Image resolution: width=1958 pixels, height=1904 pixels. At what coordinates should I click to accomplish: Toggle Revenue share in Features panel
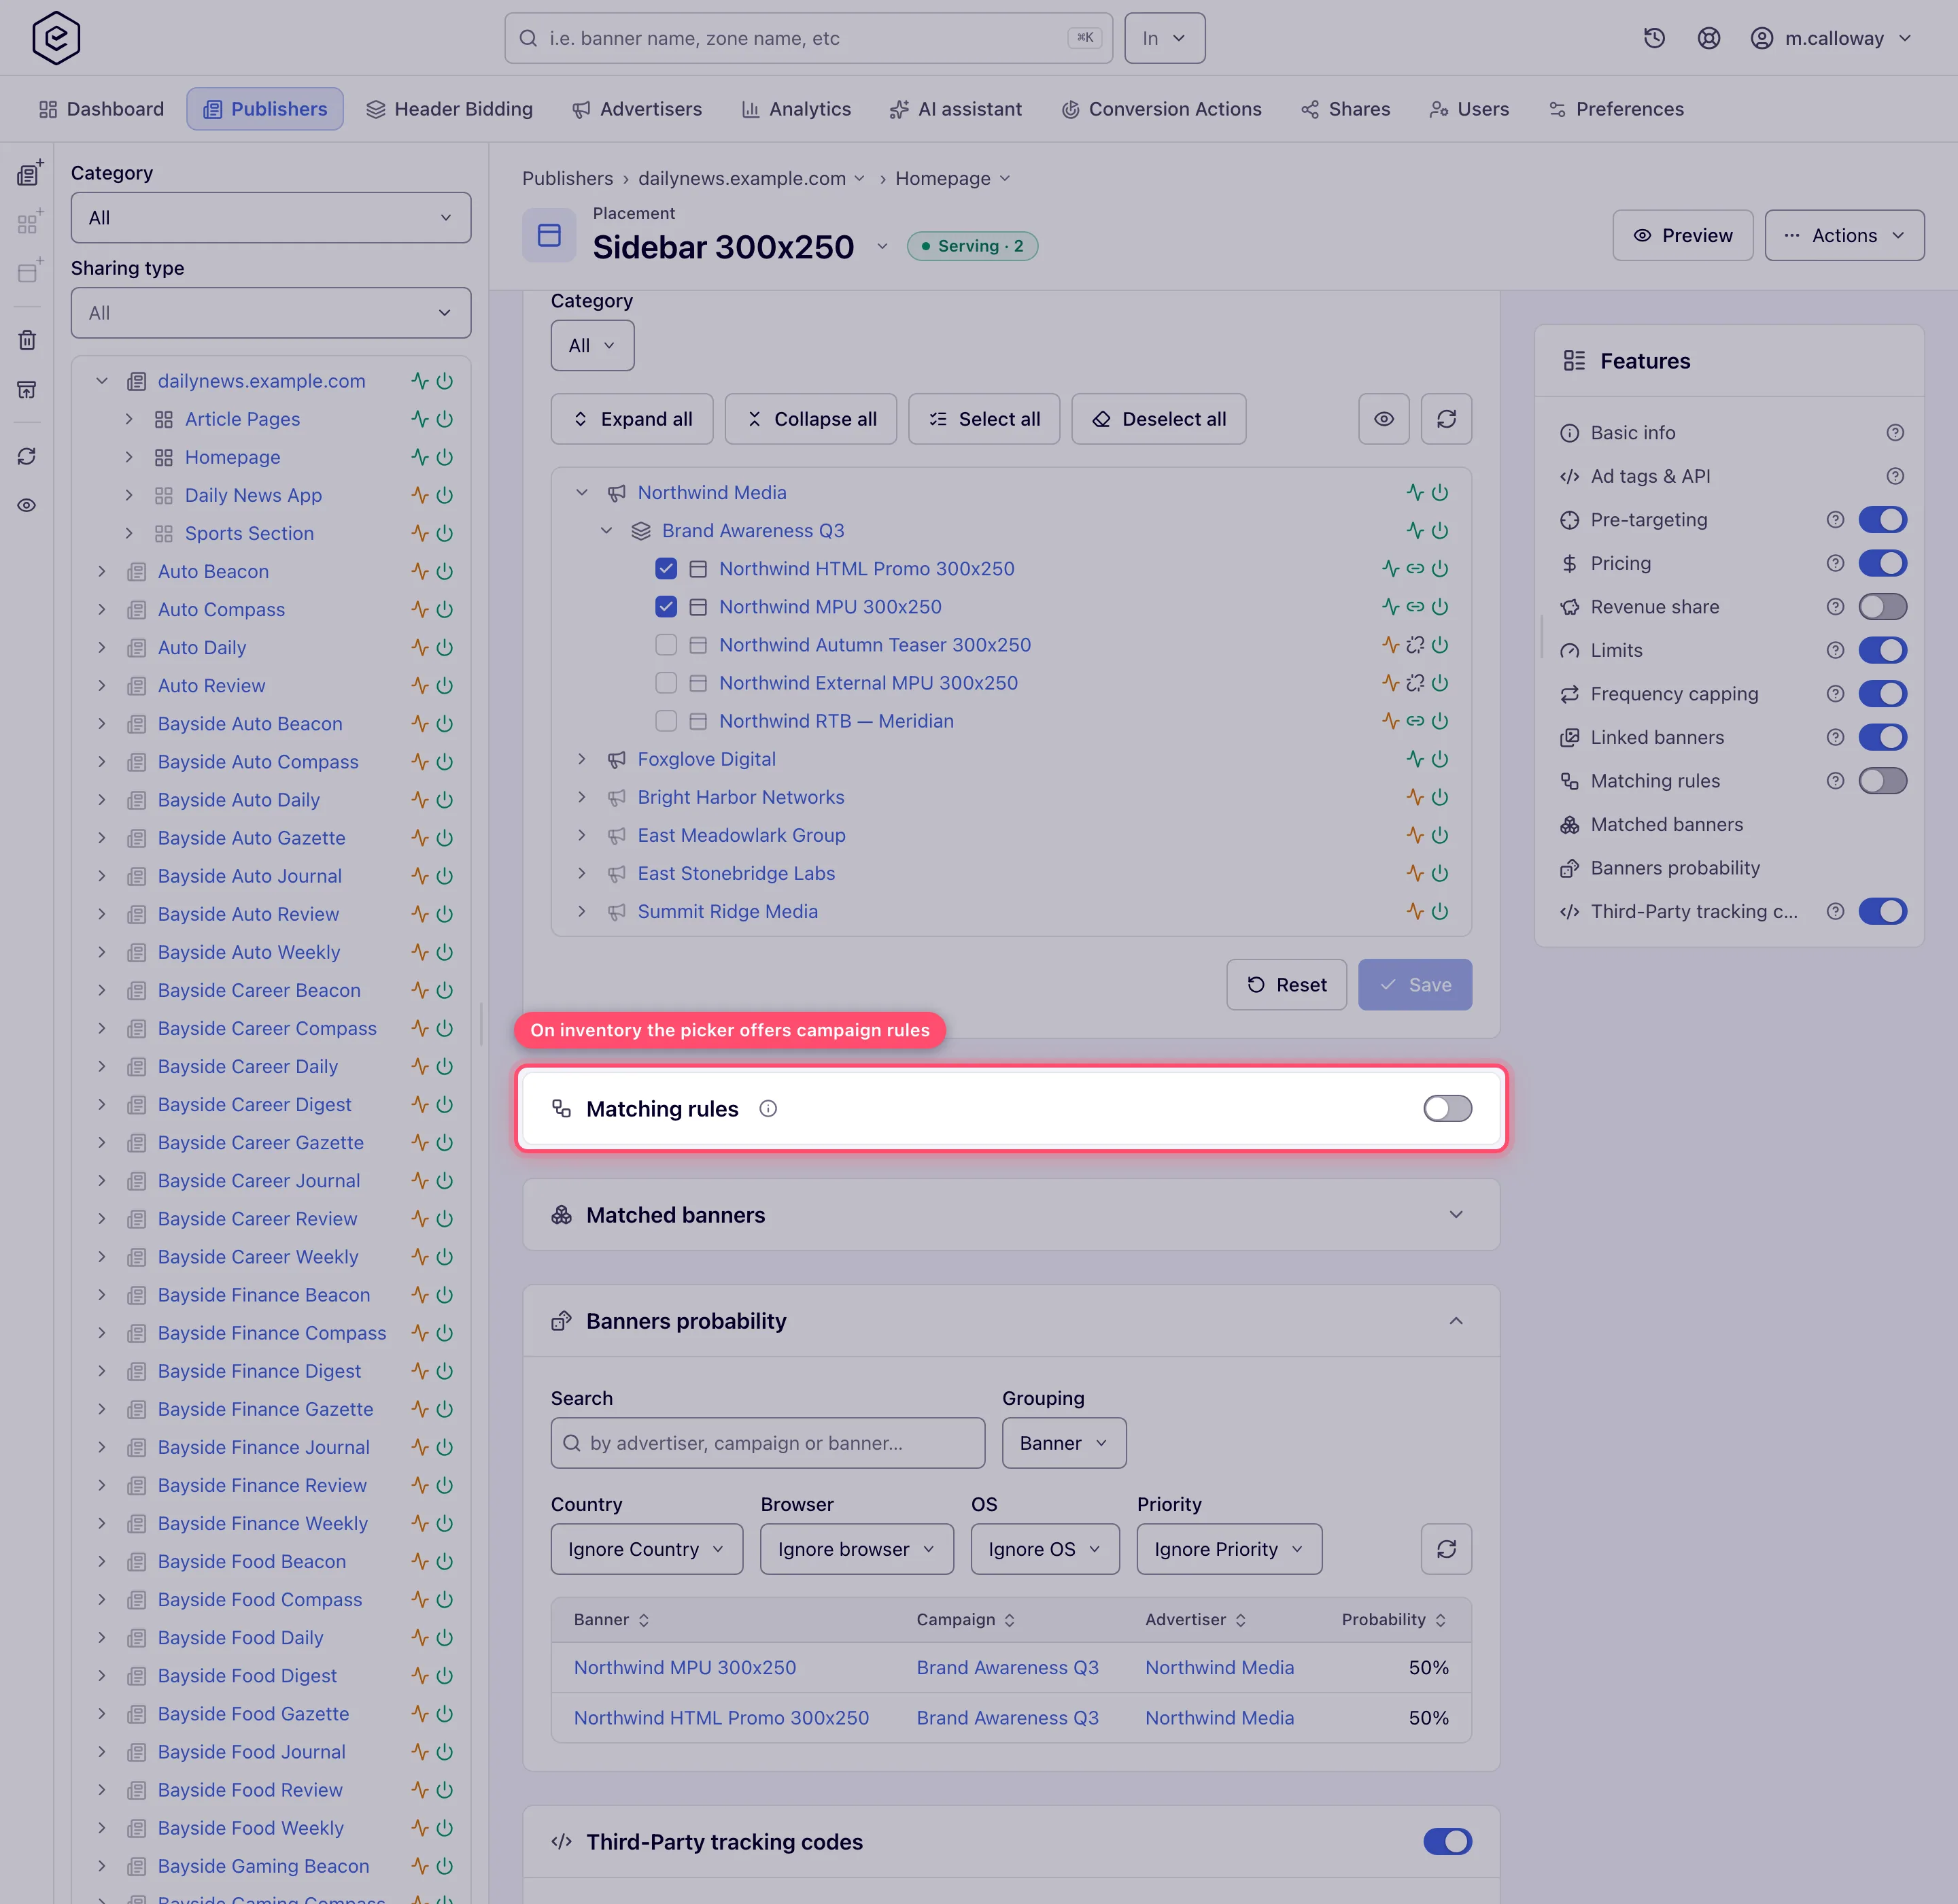pos(1882,607)
